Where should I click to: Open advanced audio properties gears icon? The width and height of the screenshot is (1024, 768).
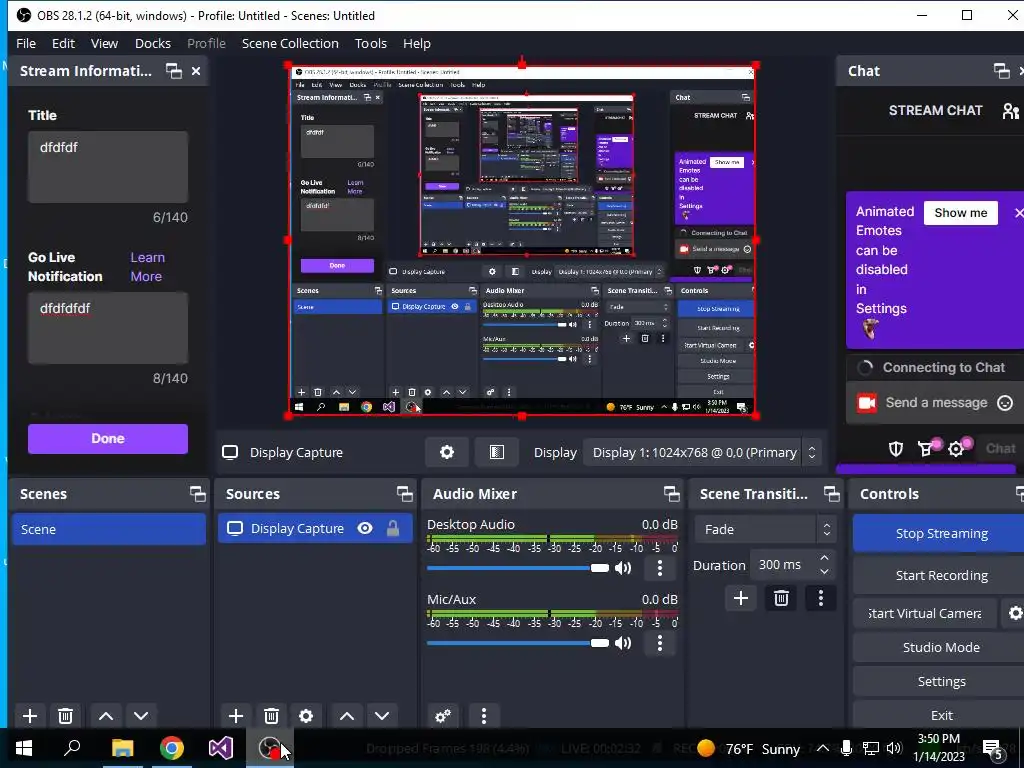coord(443,716)
